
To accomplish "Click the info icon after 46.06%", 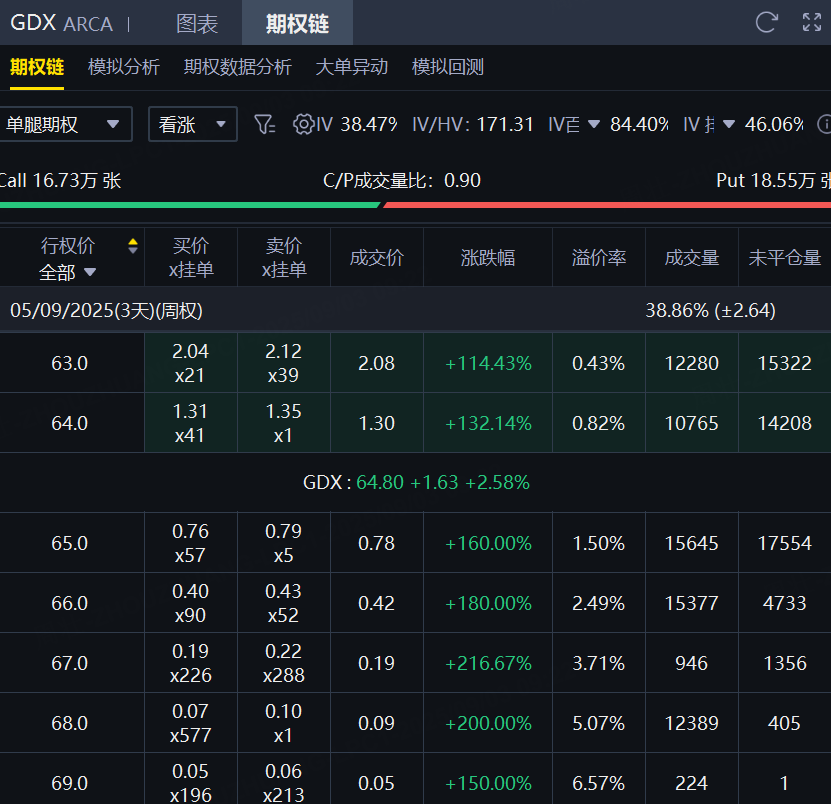I will [x=825, y=124].
